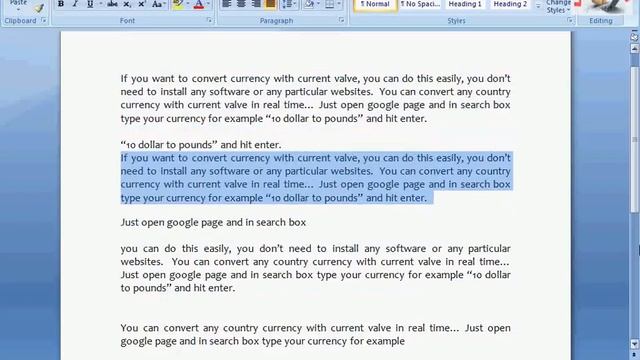Open the Paragraph dialog launcher
The image size is (640, 360).
coord(341,20)
